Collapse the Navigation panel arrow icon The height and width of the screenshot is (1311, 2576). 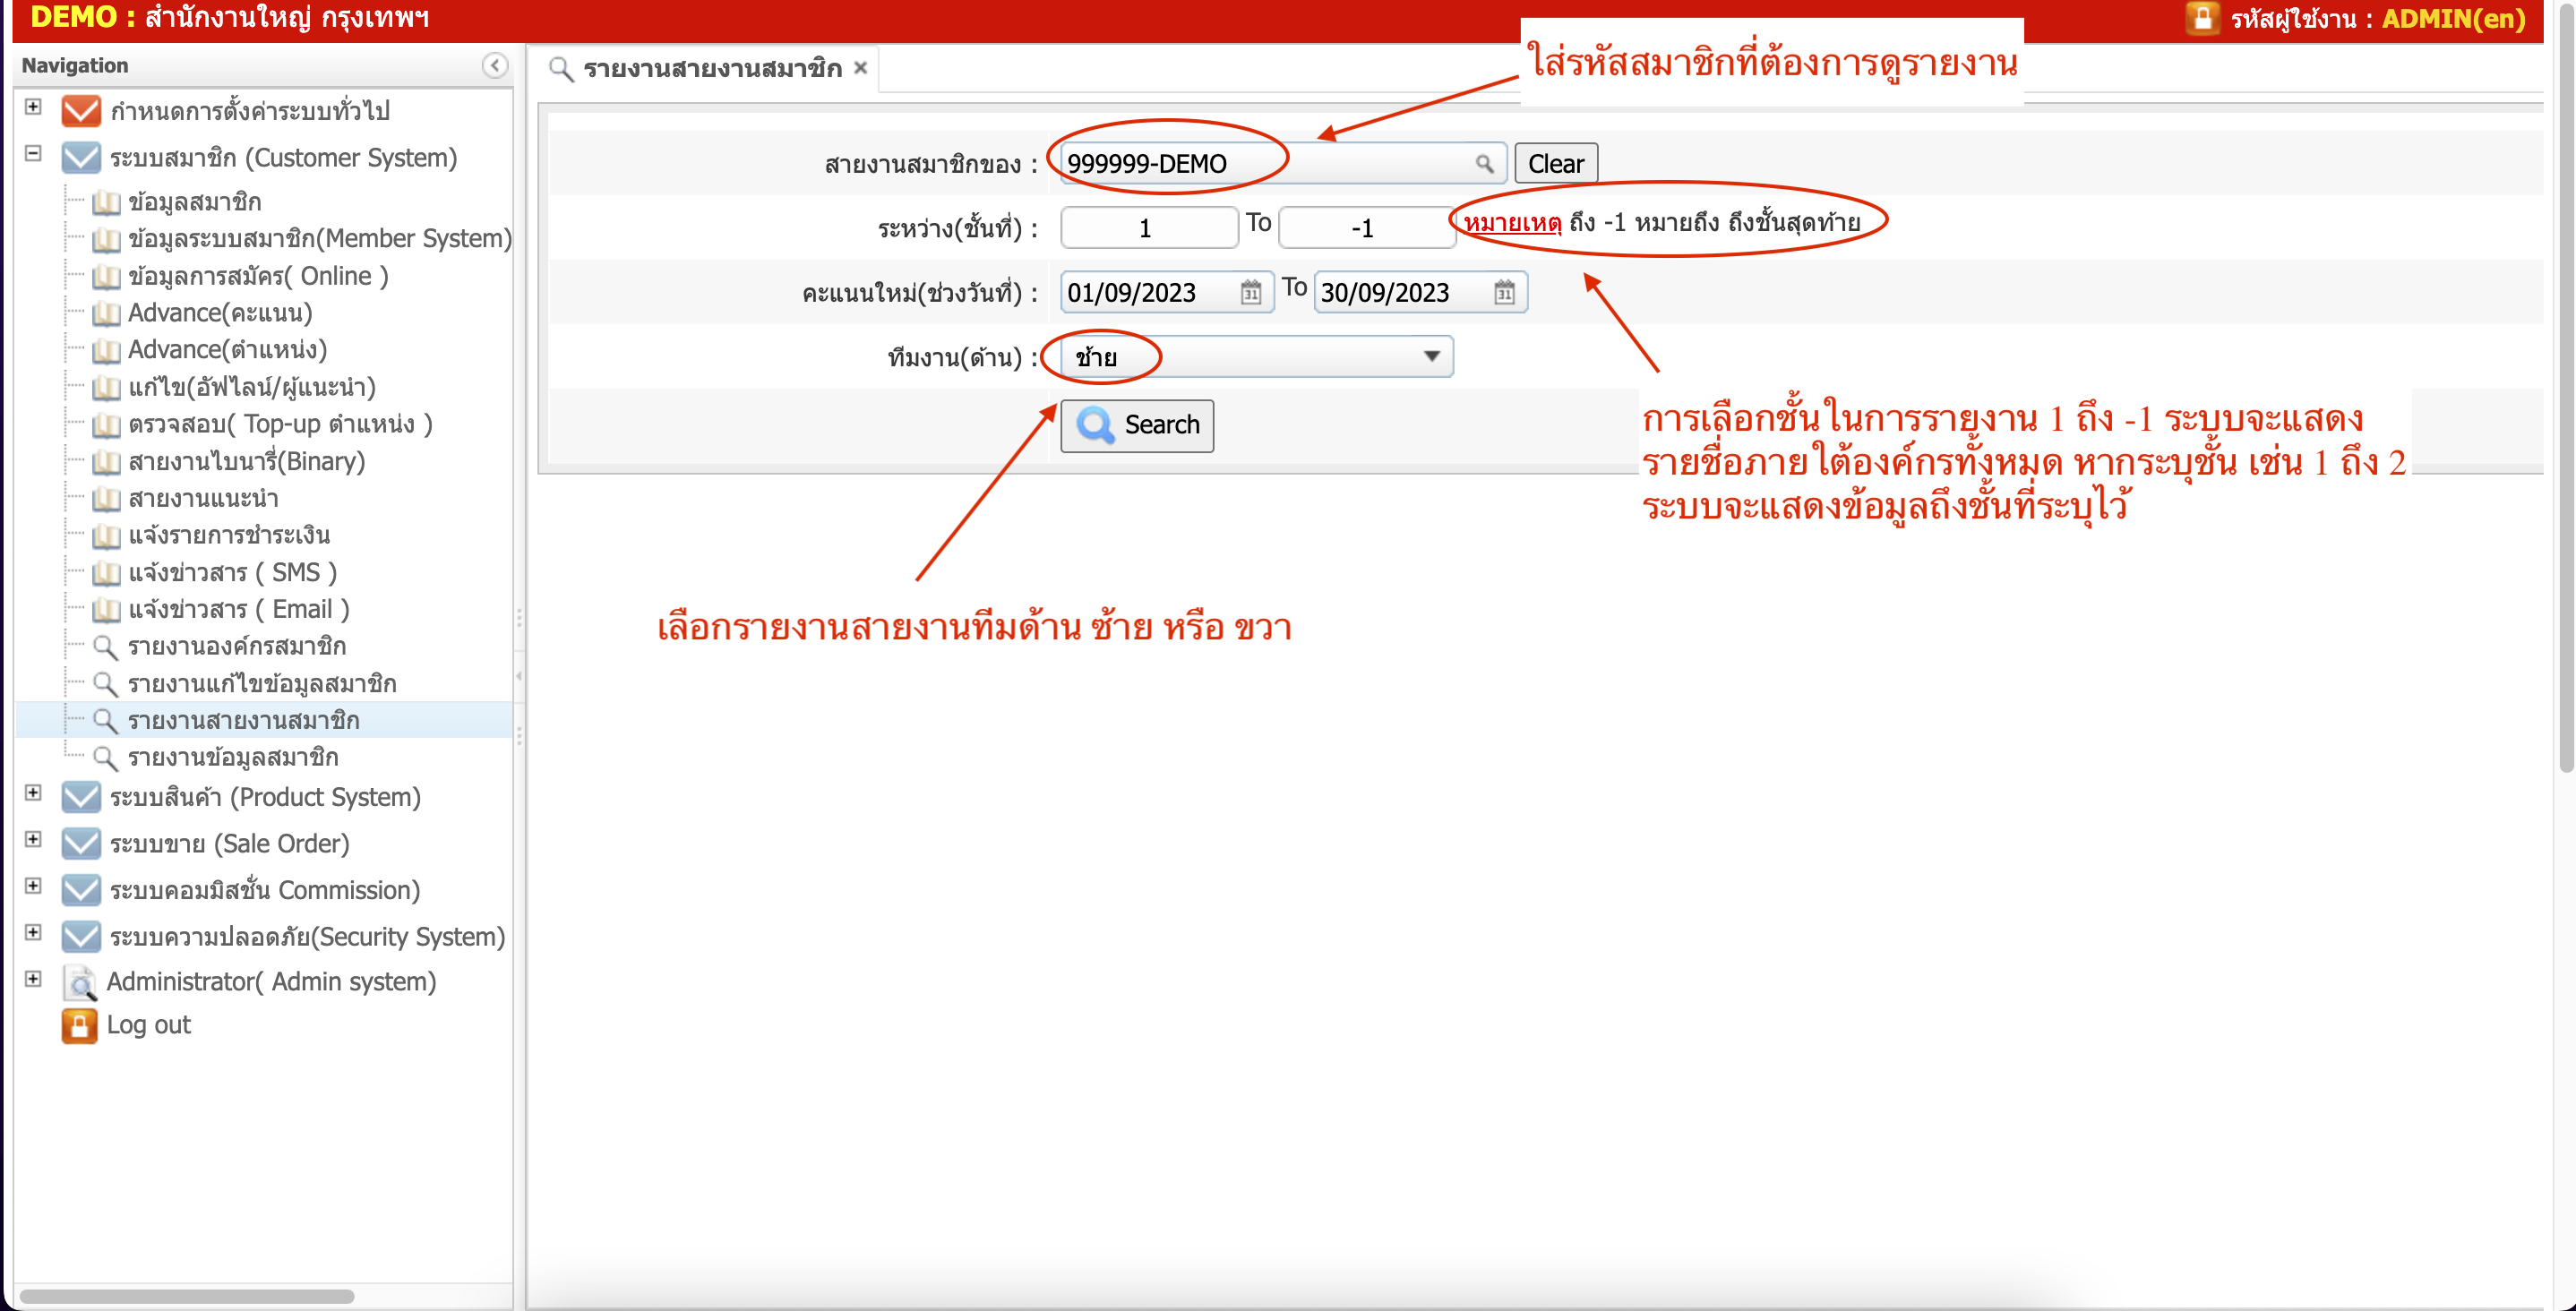click(x=494, y=66)
